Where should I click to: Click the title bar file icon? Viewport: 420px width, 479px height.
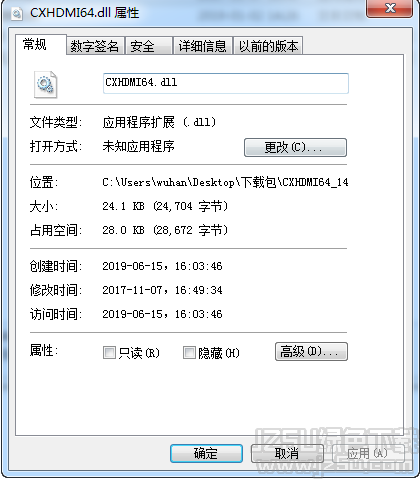point(17,14)
